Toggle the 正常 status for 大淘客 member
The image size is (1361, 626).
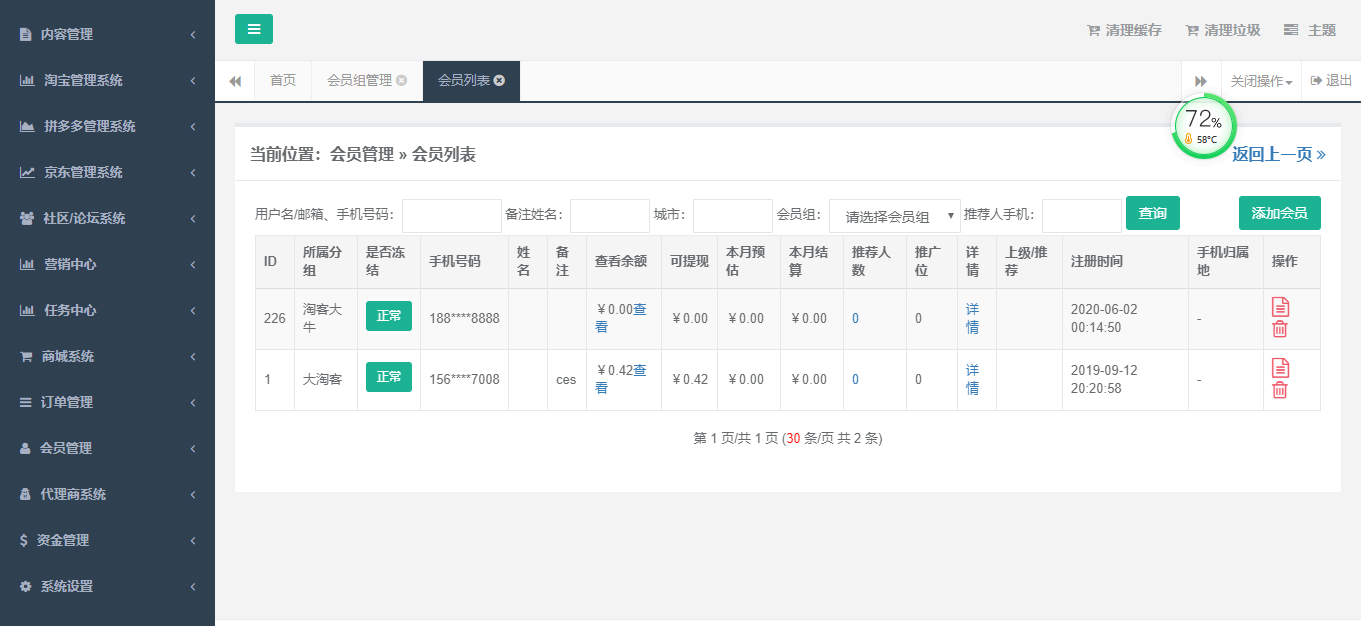pyautogui.click(x=388, y=377)
